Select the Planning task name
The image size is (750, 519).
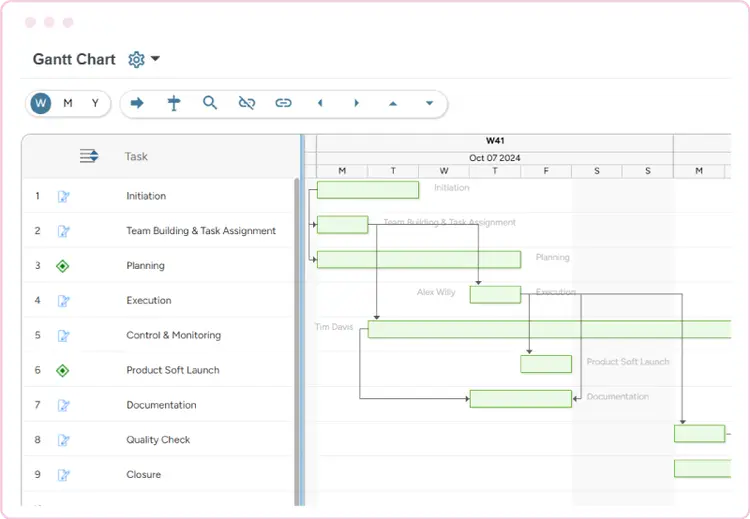145,265
